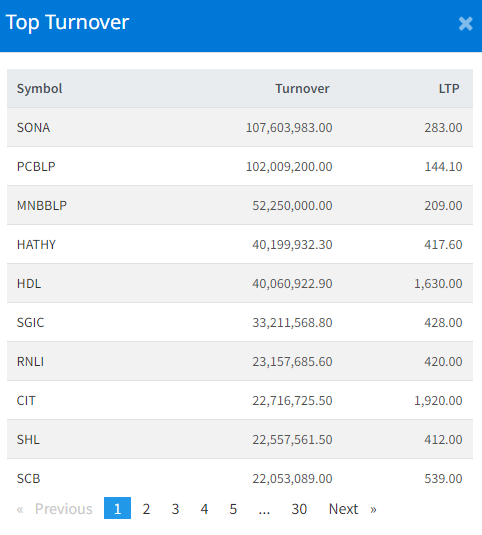The width and height of the screenshot is (482, 535).
Task: Sort by LTP column header
Action: [449, 89]
